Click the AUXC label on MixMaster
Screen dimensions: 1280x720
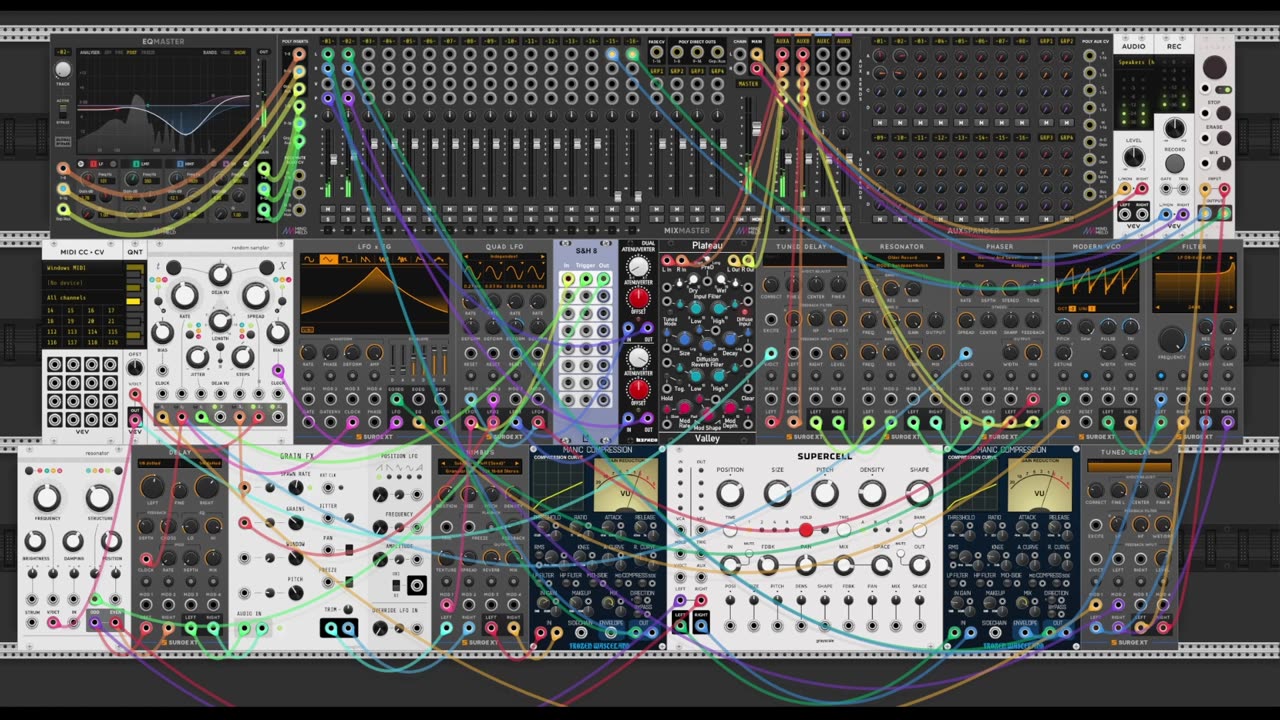coord(823,42)
